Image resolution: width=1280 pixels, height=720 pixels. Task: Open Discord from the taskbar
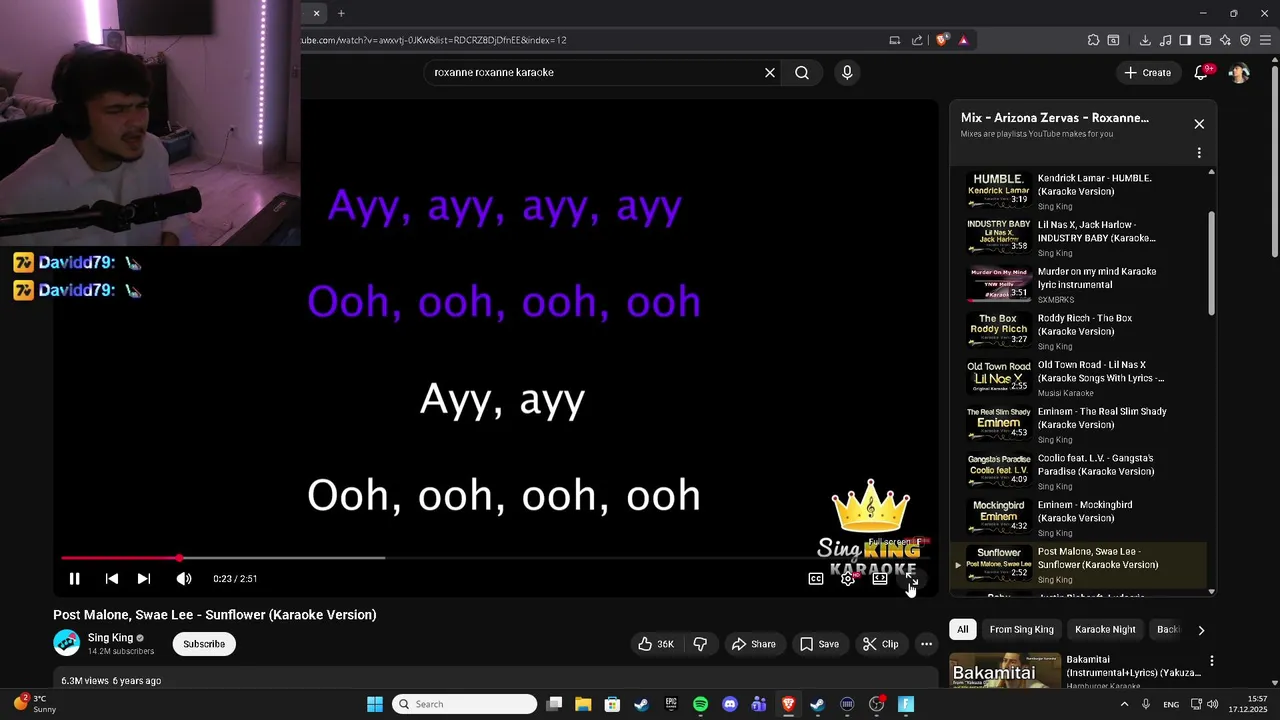[x=730, y=704]
